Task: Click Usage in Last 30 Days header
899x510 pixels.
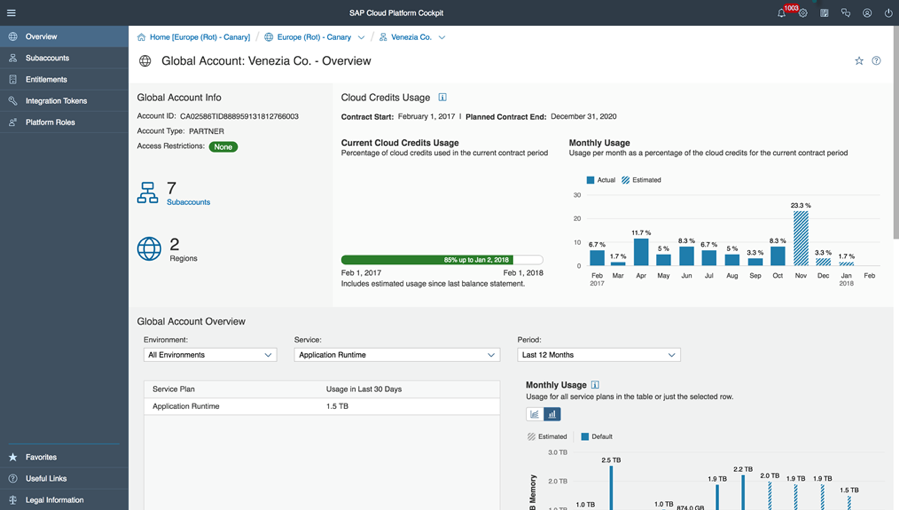Action: 364,389
